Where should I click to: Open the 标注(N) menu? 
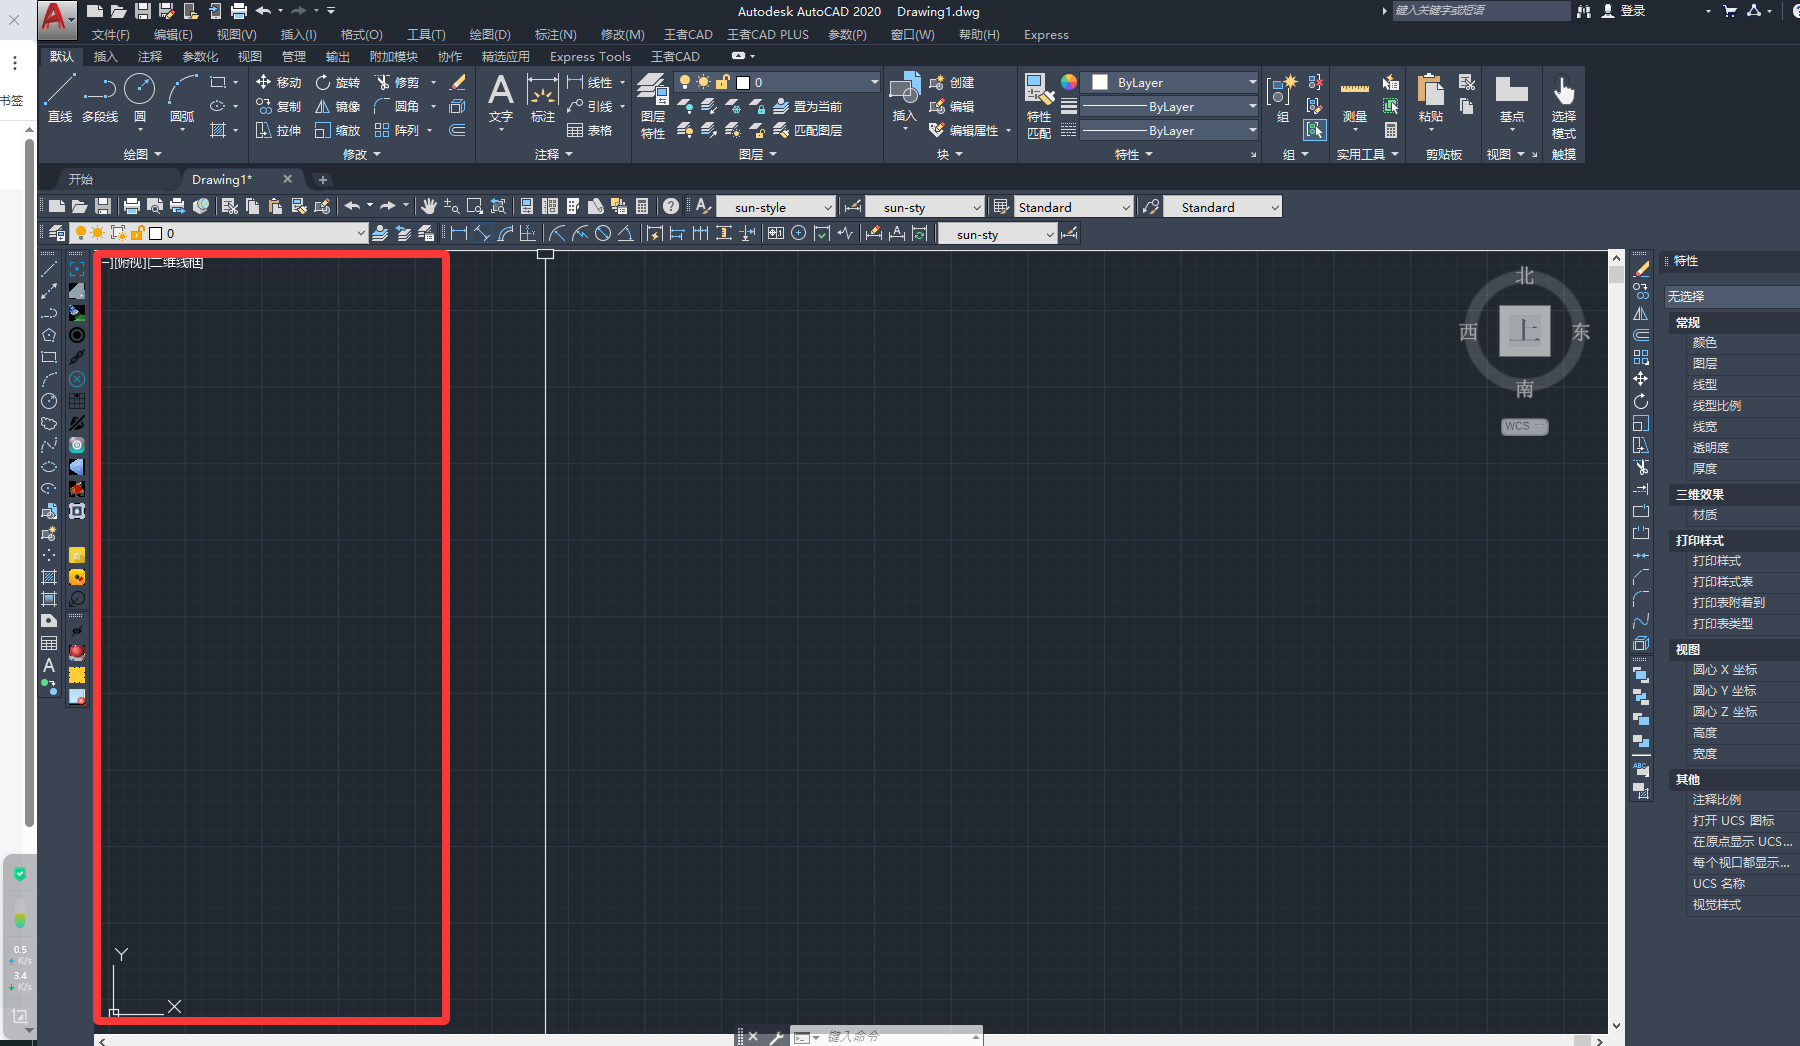coord(555,34)
